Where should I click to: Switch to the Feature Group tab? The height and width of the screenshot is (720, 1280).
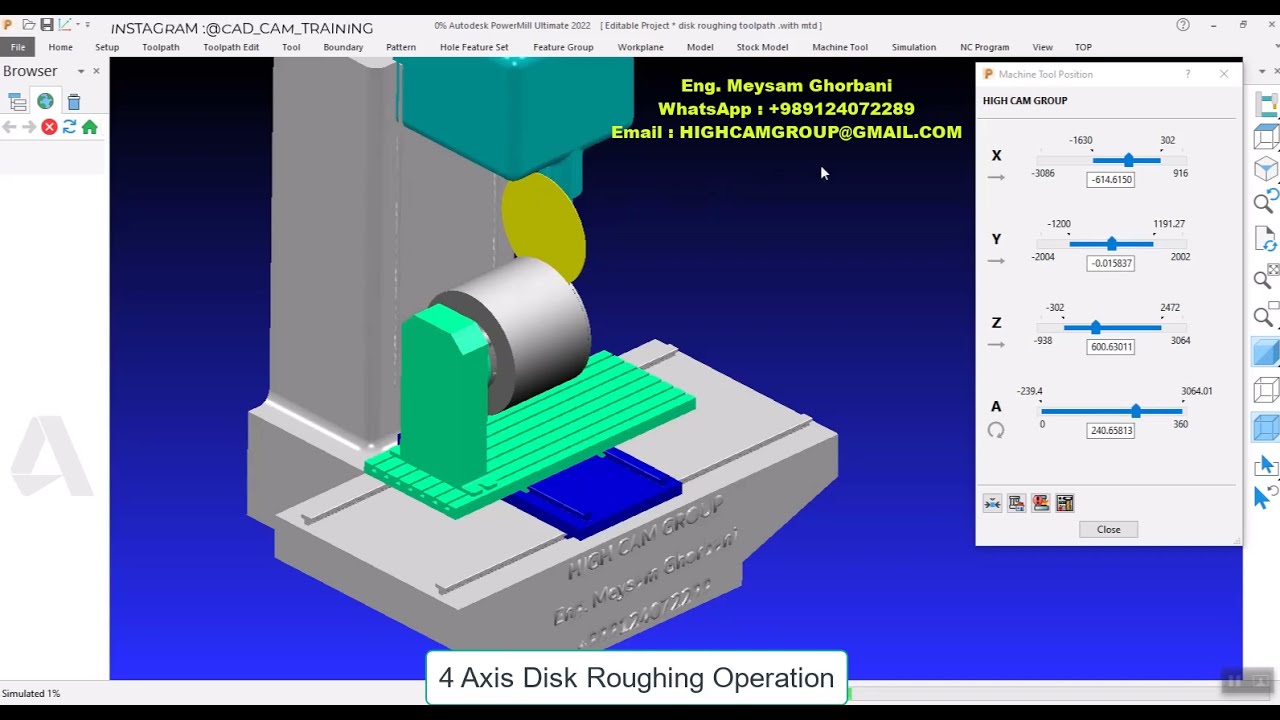click(x=563, y=47)
